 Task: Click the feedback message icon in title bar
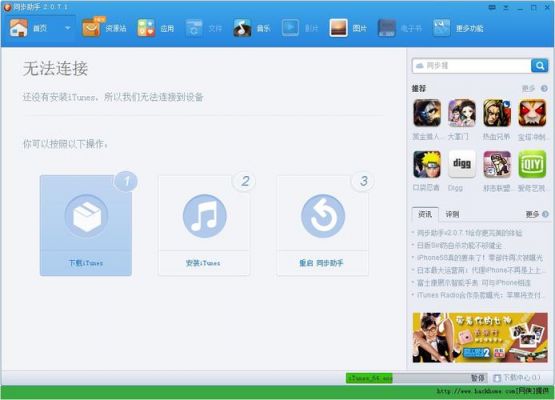tap(492, 7)
